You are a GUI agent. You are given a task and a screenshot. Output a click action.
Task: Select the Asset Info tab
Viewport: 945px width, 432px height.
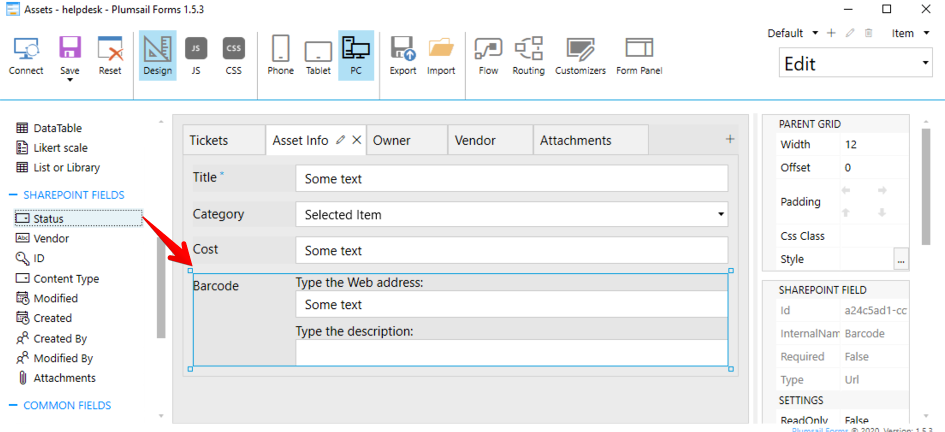300,140
